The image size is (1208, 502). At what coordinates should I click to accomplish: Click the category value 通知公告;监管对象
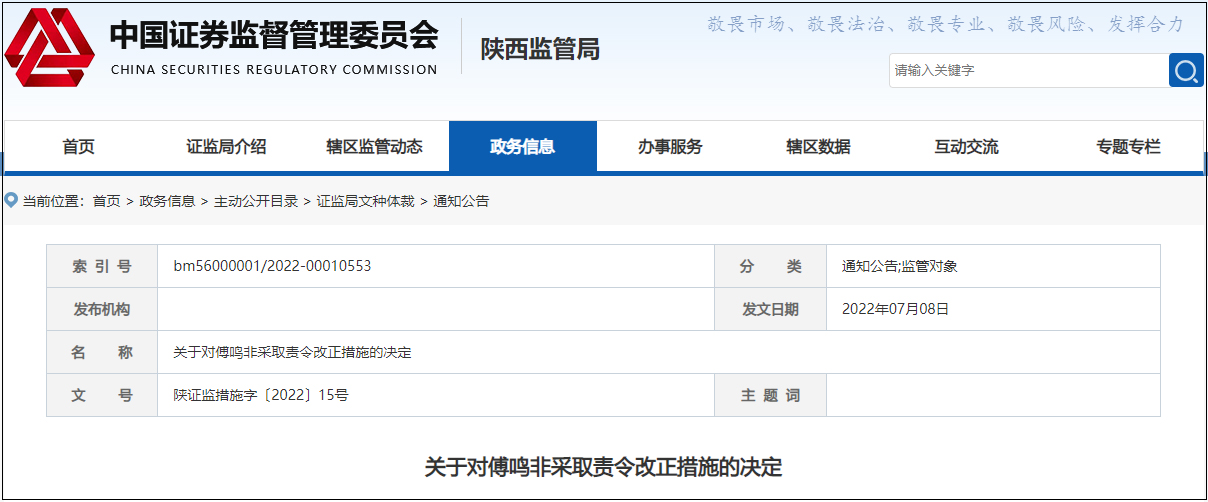[x=900, y=266]
